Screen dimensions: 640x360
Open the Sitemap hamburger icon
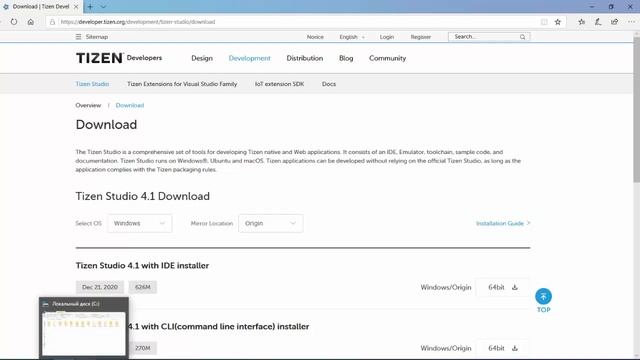(x=78, y=37)
